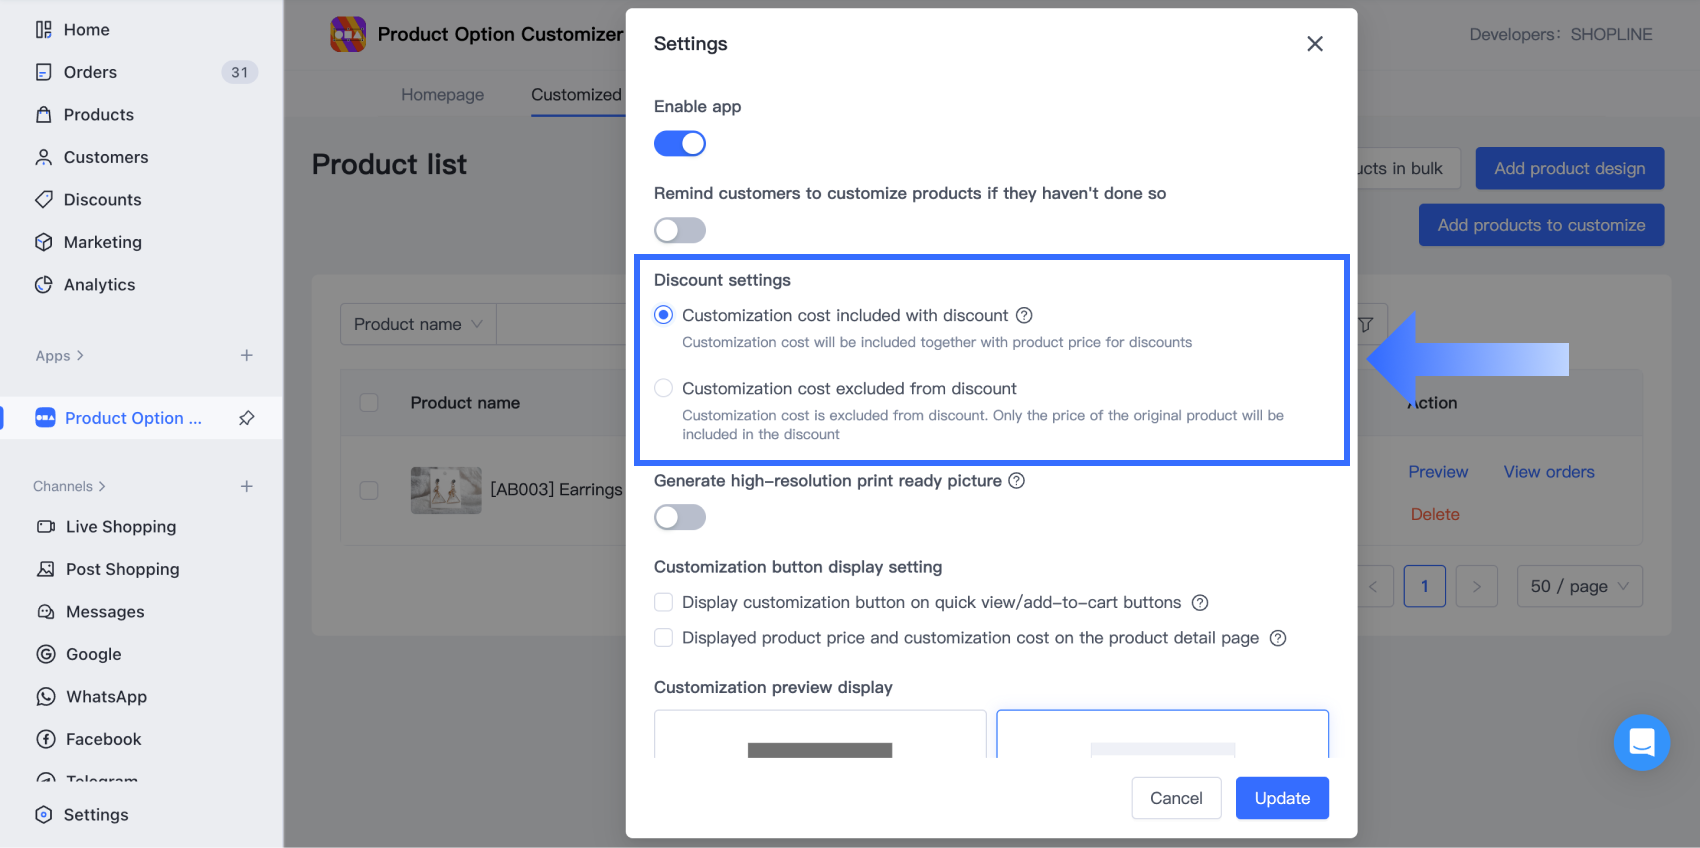The width and height of the screenshot is (1700, 848).
Task: Click the AB003 Earrings product thumbnail
Action: tap(446, 490)
